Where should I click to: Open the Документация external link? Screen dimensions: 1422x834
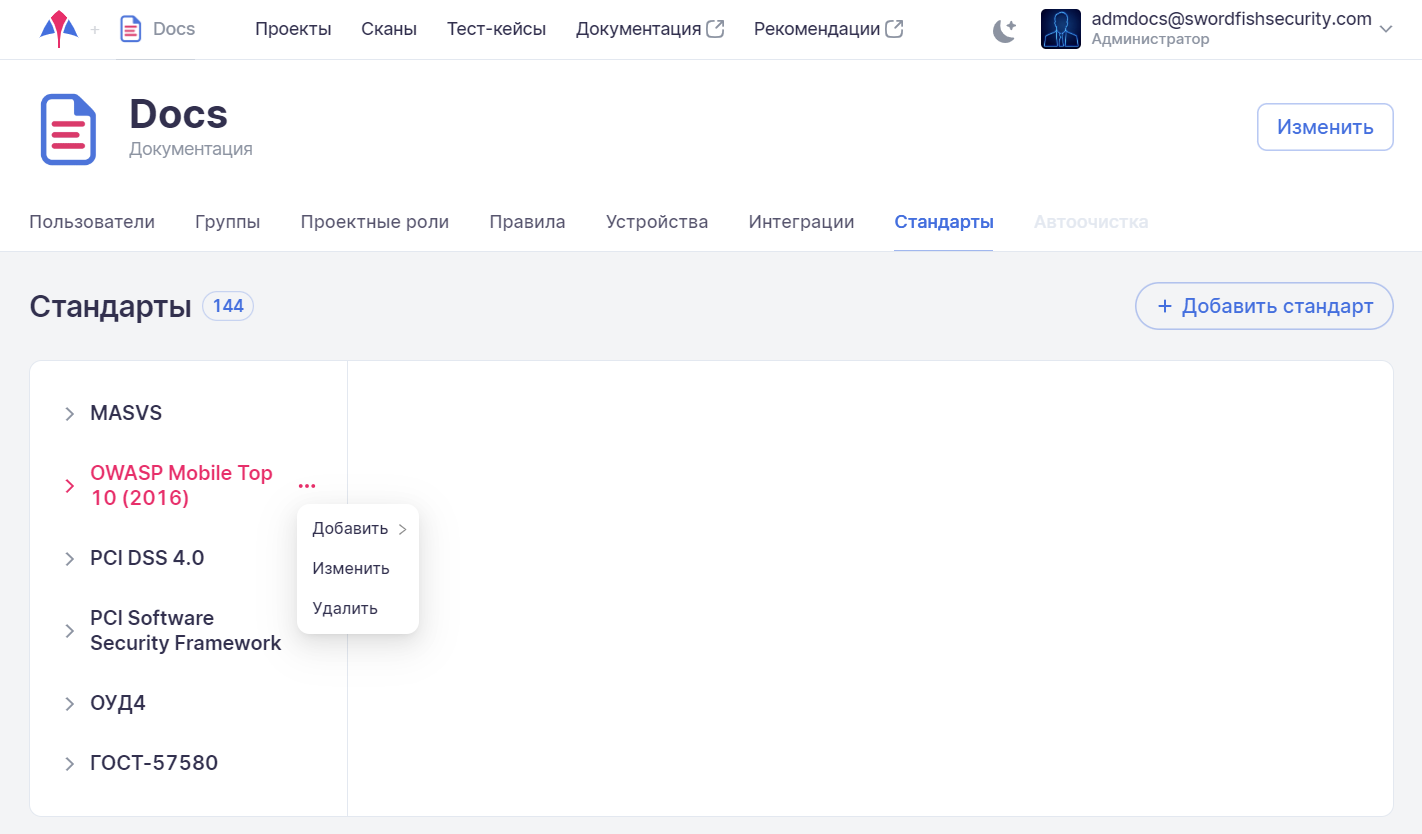(649, 29)
